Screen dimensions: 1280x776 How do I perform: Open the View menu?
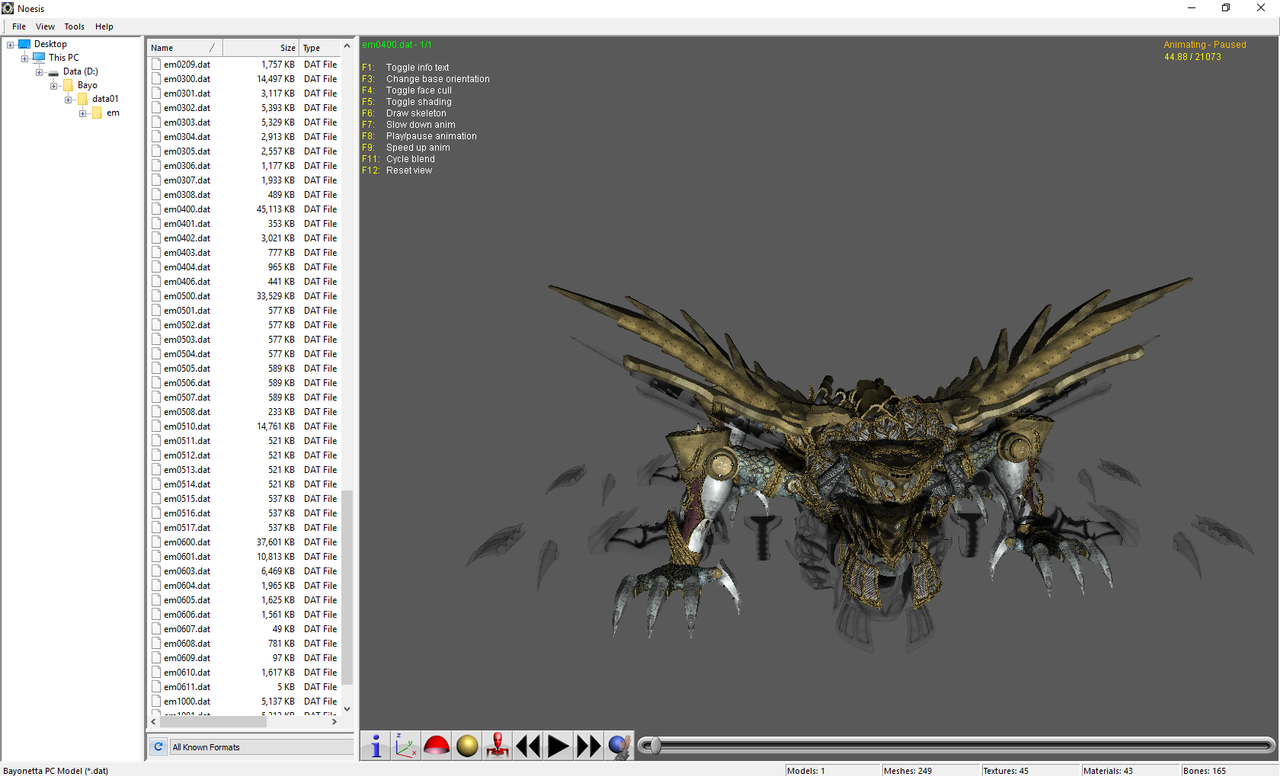tap(45, 26)
